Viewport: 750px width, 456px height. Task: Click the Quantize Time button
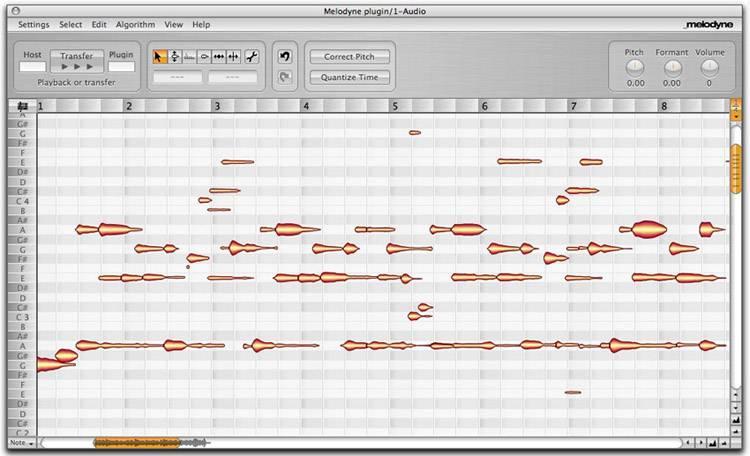pyautogui.click(x=350, y=77)
